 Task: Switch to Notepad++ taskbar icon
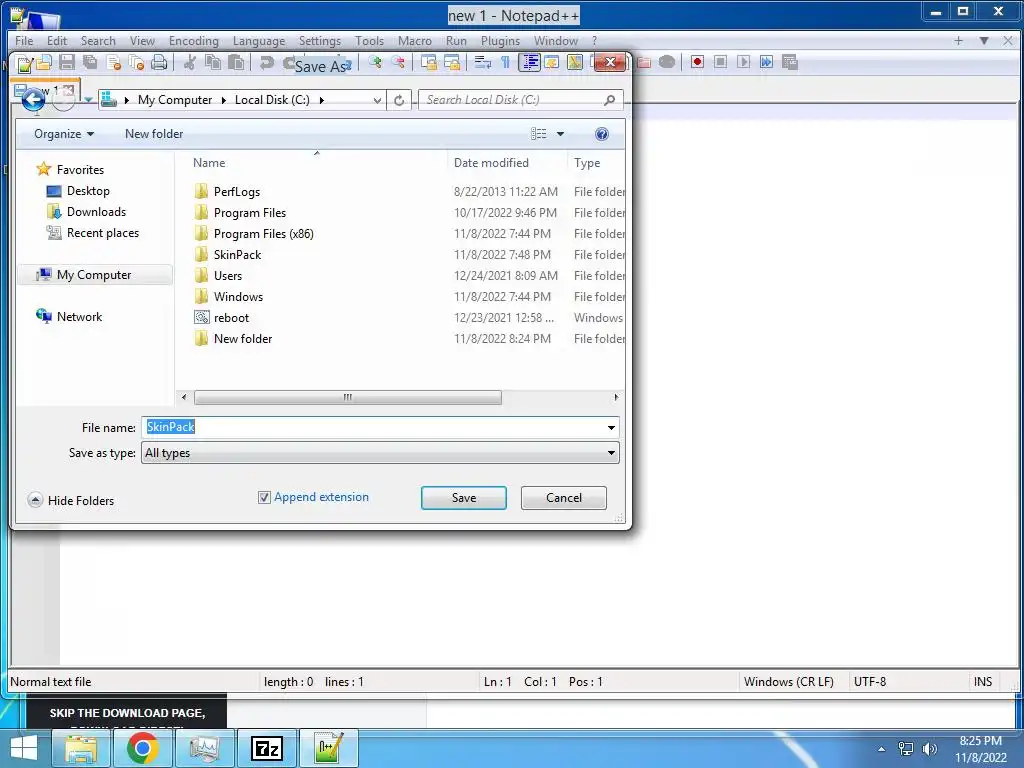coord(328,748)
